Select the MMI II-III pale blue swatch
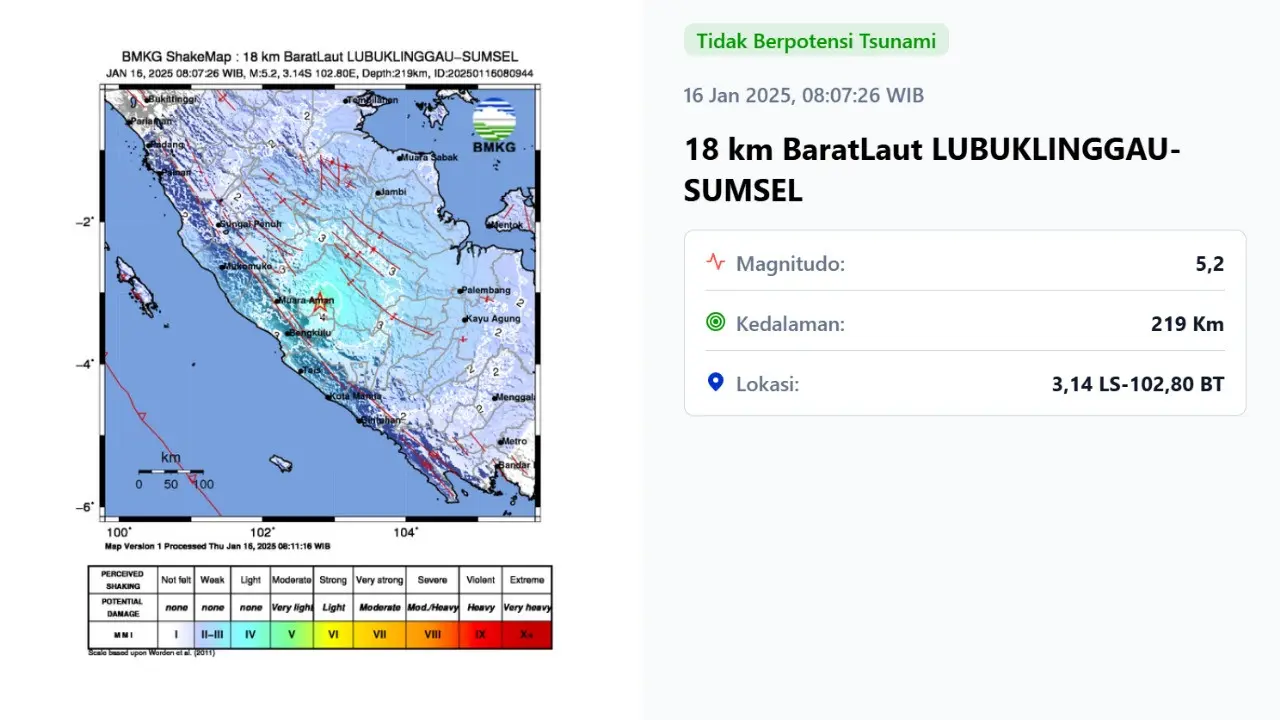Viewport: 1280px width, 720px height. point(212,635)
